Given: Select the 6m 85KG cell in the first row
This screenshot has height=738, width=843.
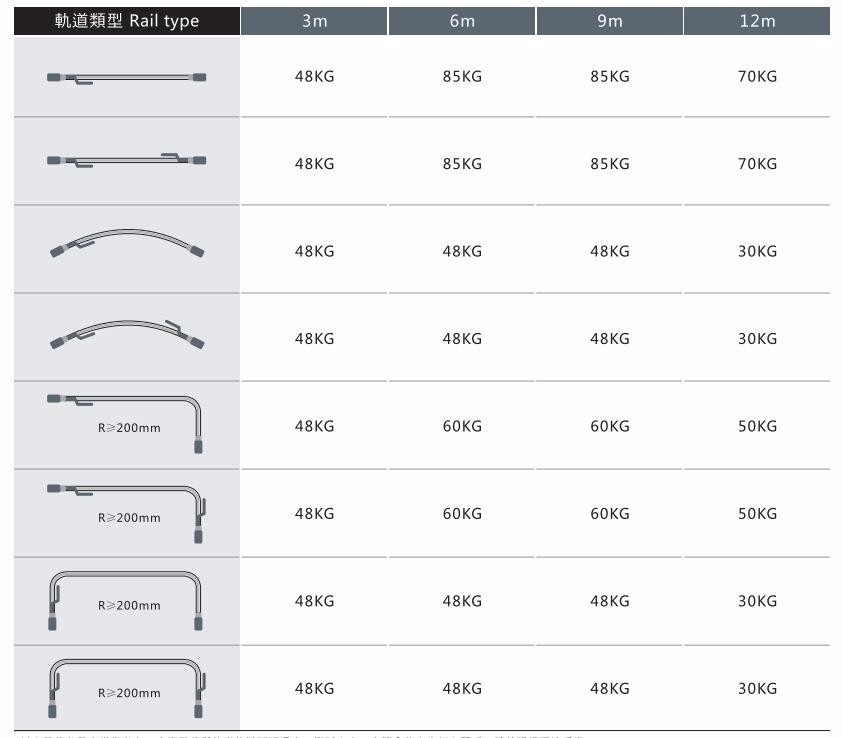Looking at the screenshot, I should click(462, 77).
